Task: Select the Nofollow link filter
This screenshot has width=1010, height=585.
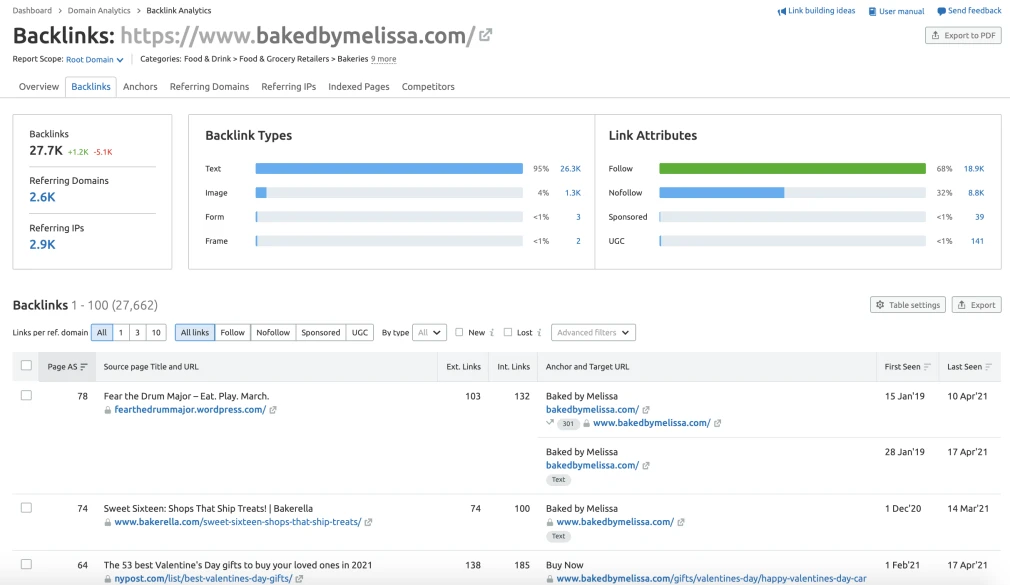Action: (x=273, y=332)
